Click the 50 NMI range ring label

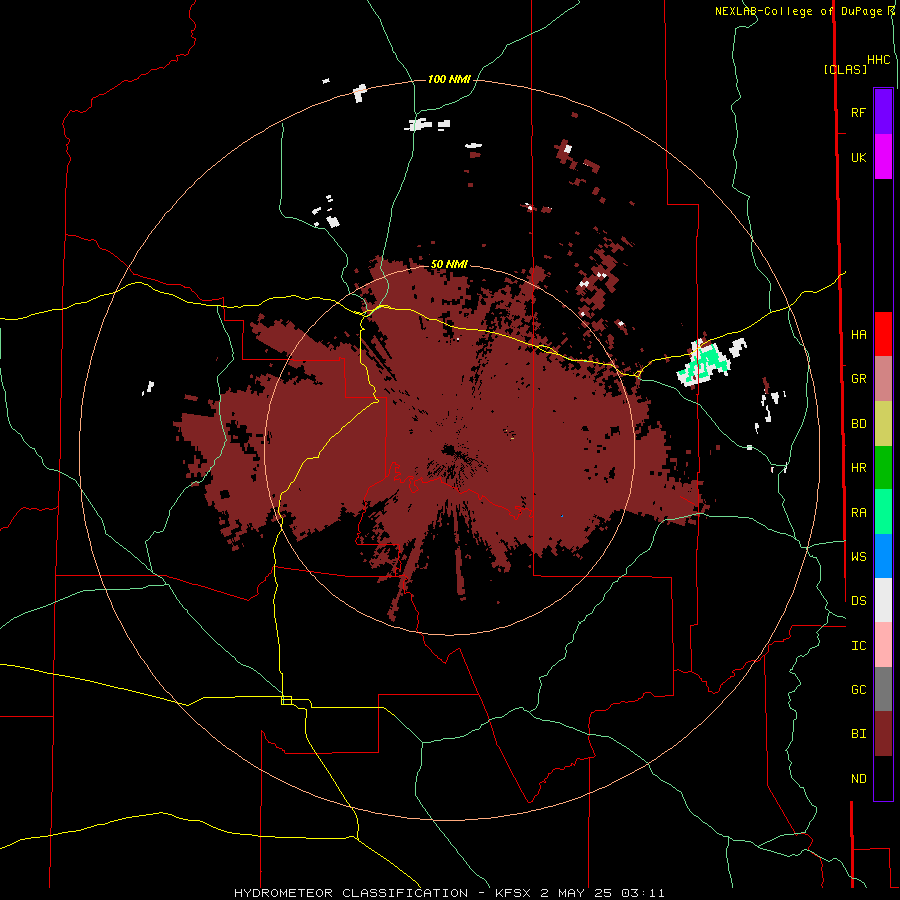449,264
